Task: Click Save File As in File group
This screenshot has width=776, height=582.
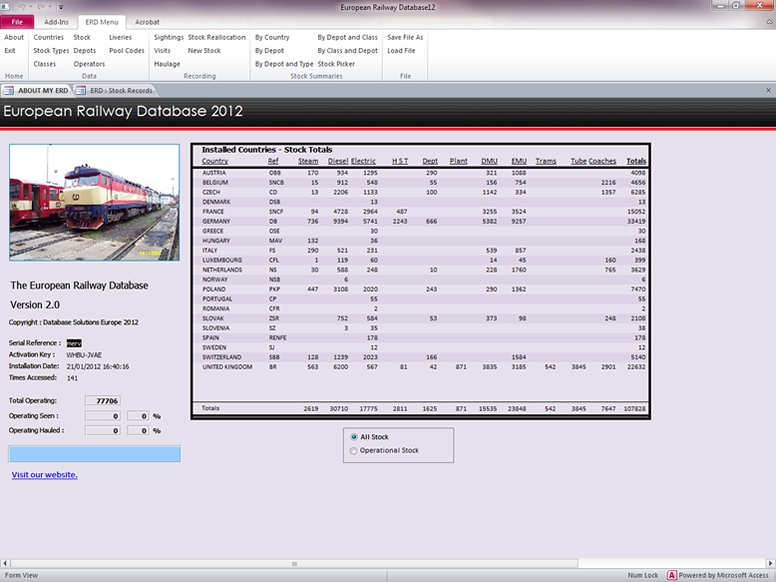Action: click(x=405, y=37)
